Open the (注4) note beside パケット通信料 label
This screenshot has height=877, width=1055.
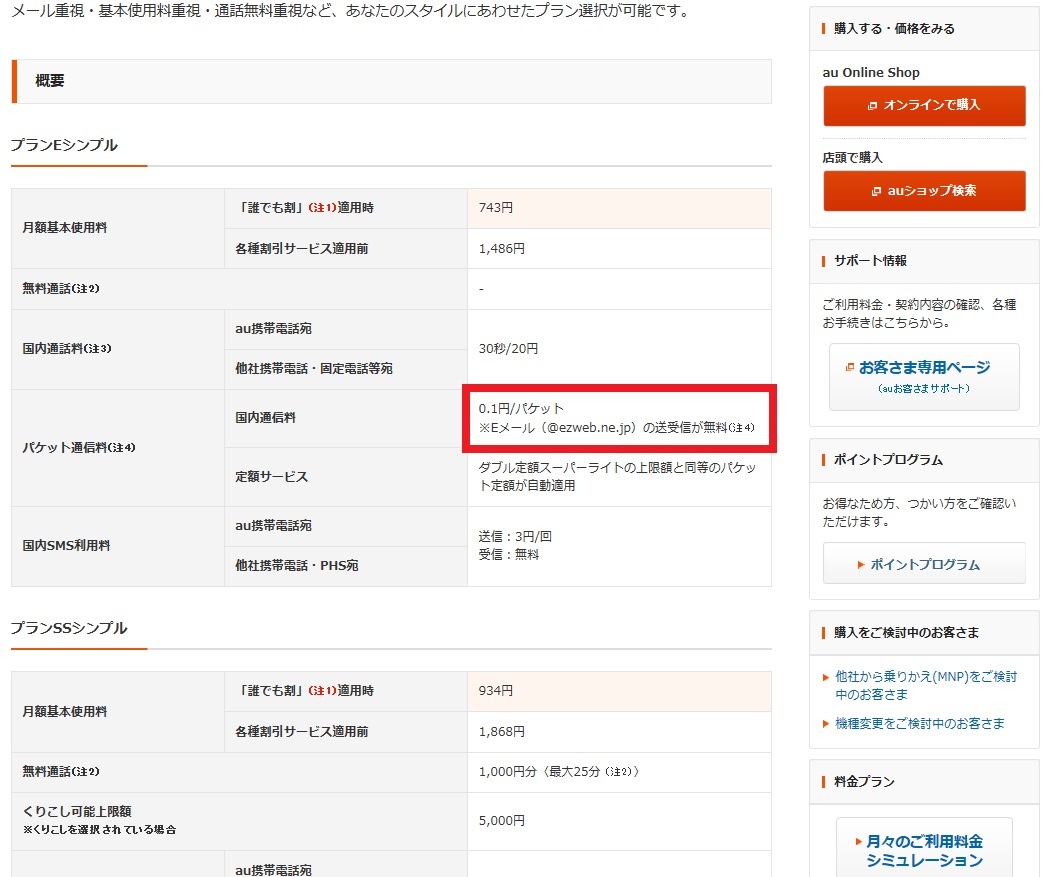(123, 448)
